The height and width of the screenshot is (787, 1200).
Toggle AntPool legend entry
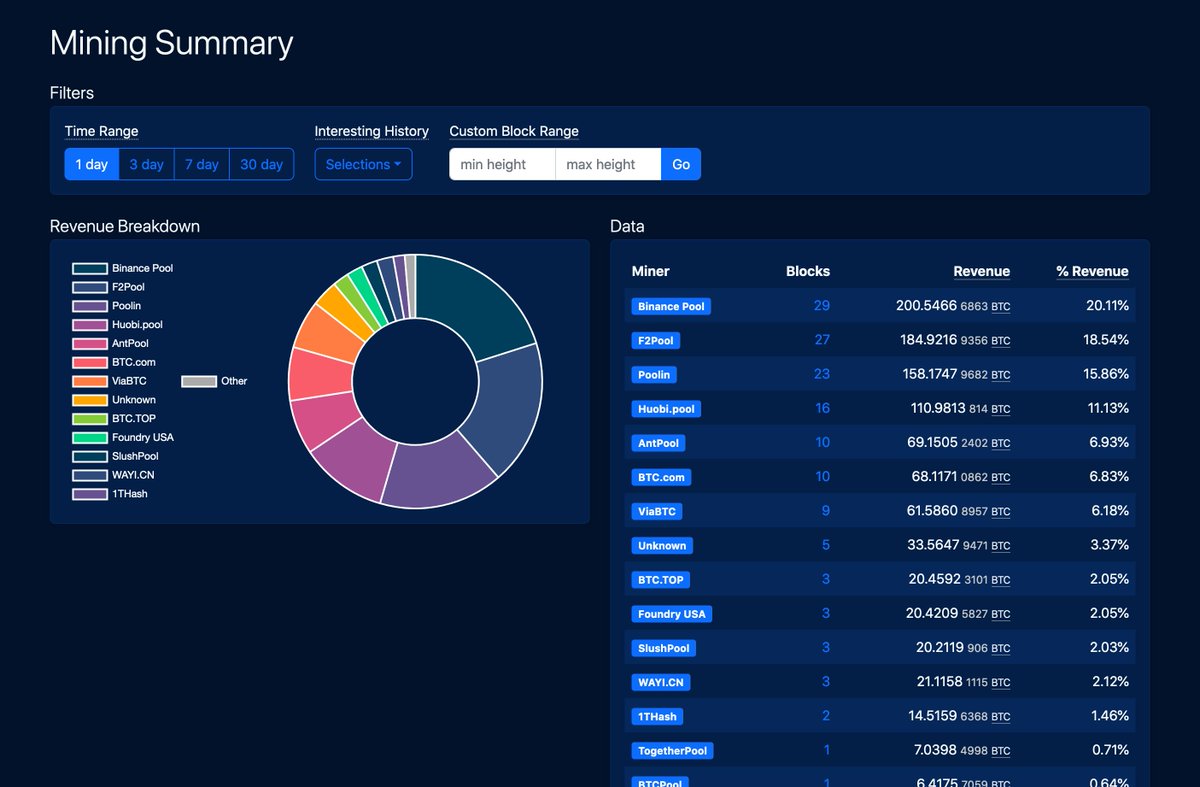(x=110, y=344)
